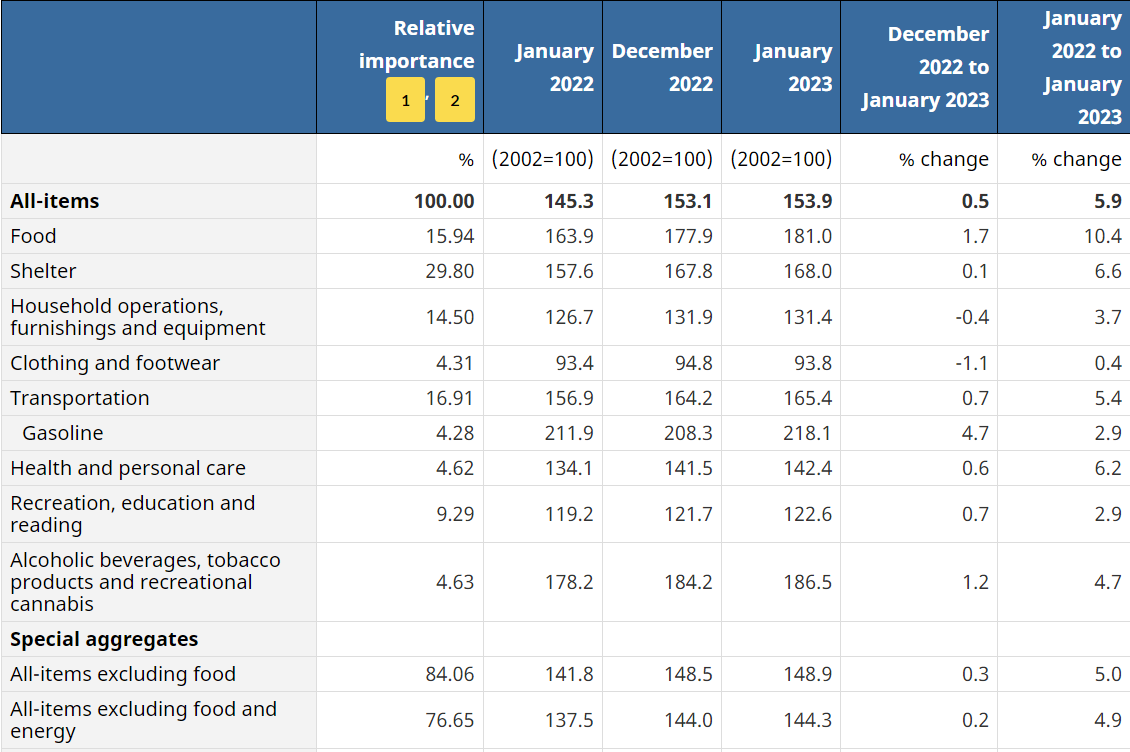Select Food monthly change value 1.7

click(x=976, y=236)
